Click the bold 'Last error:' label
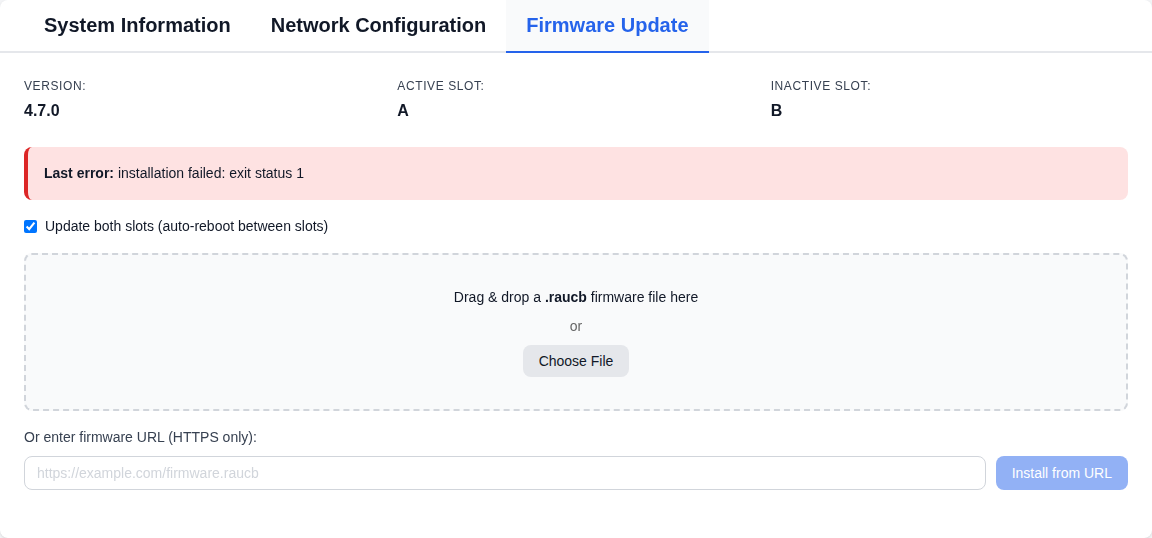 coord(79,173)
